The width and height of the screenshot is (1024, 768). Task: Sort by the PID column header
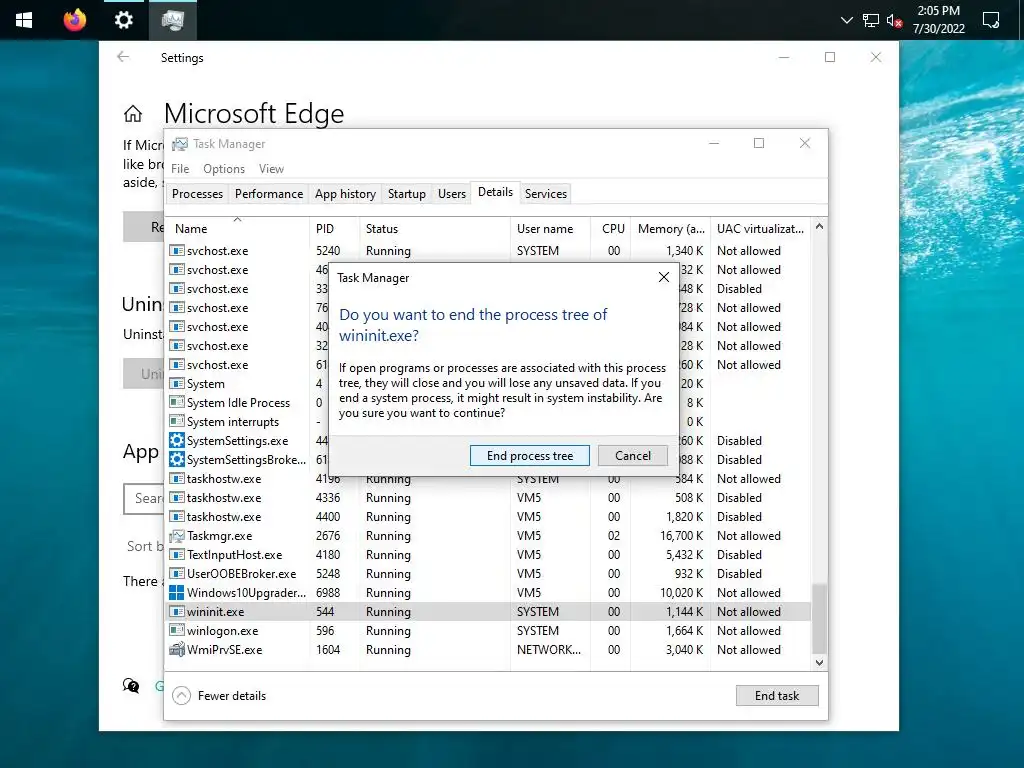coord(334,228)
